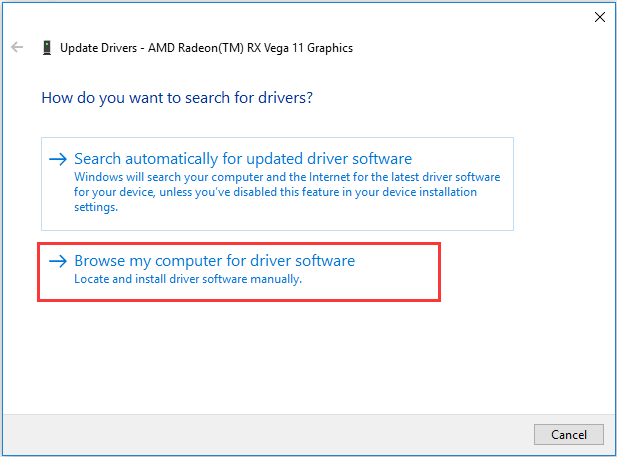Click the arrow icon next to Search automatically
Image resolution: width=617 pixels, height=457 pixels.
(58, 159)
